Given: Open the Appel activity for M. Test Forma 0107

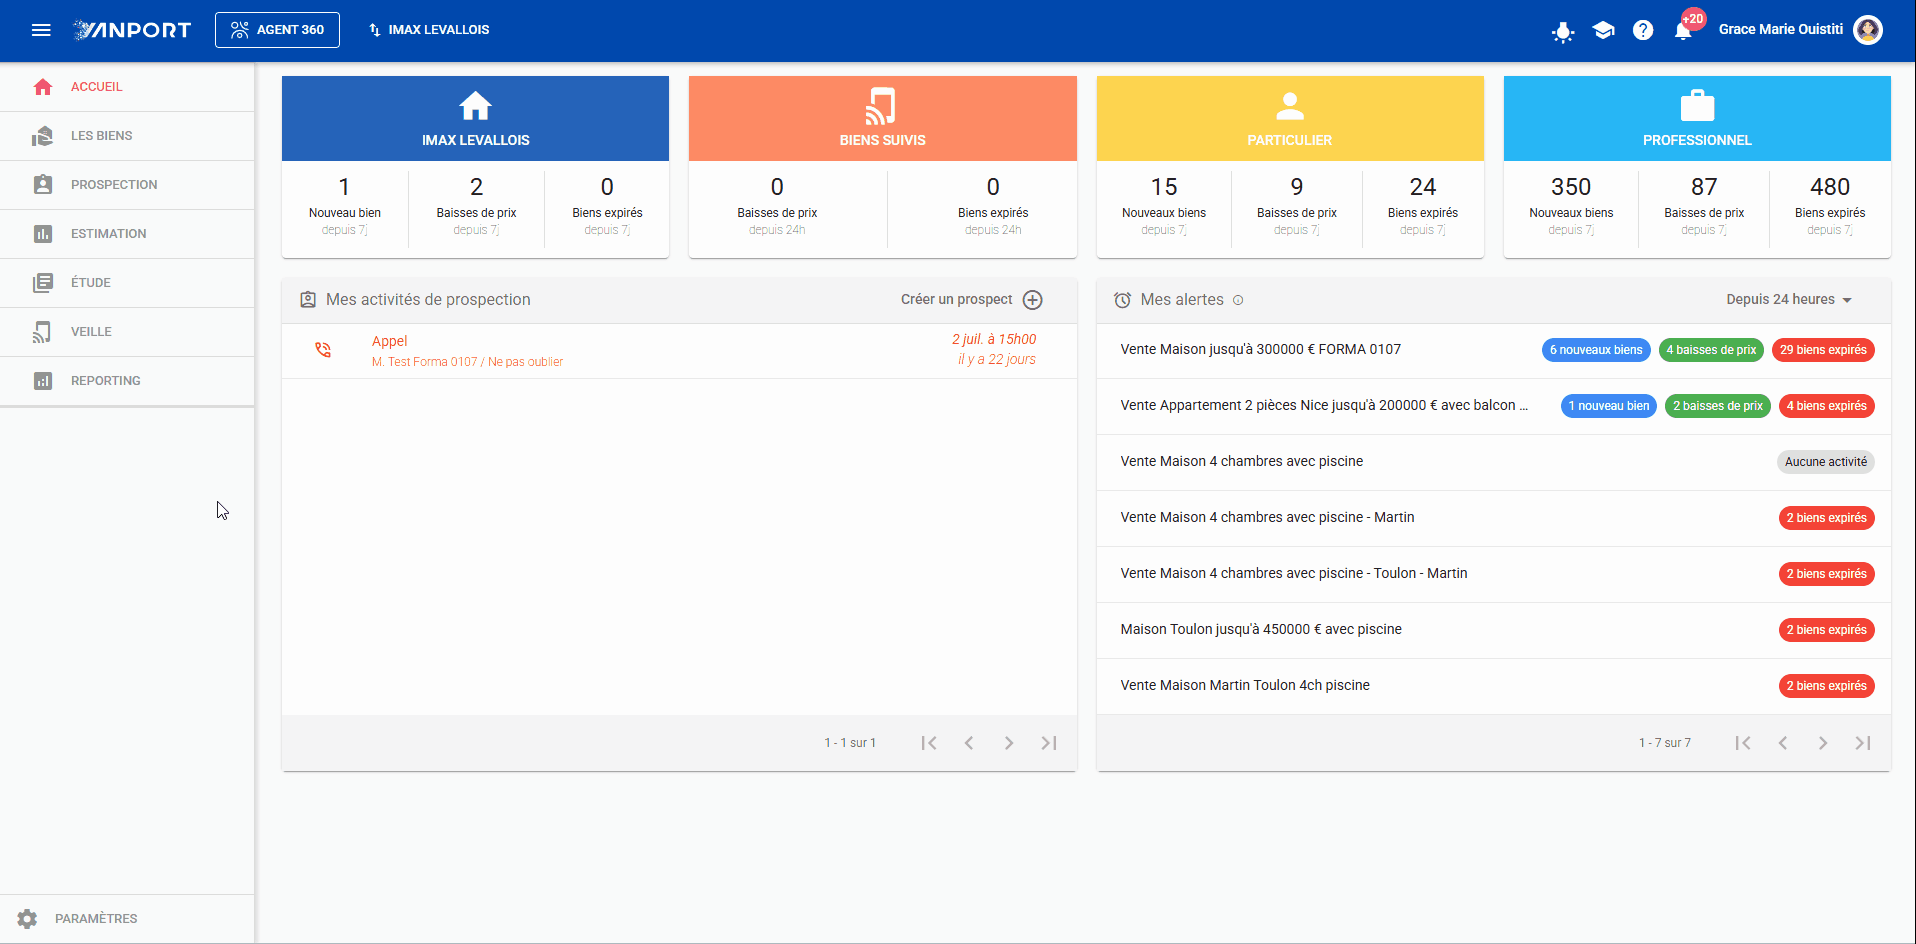Looking at the screenshot, I should click(x=679, y=351).
